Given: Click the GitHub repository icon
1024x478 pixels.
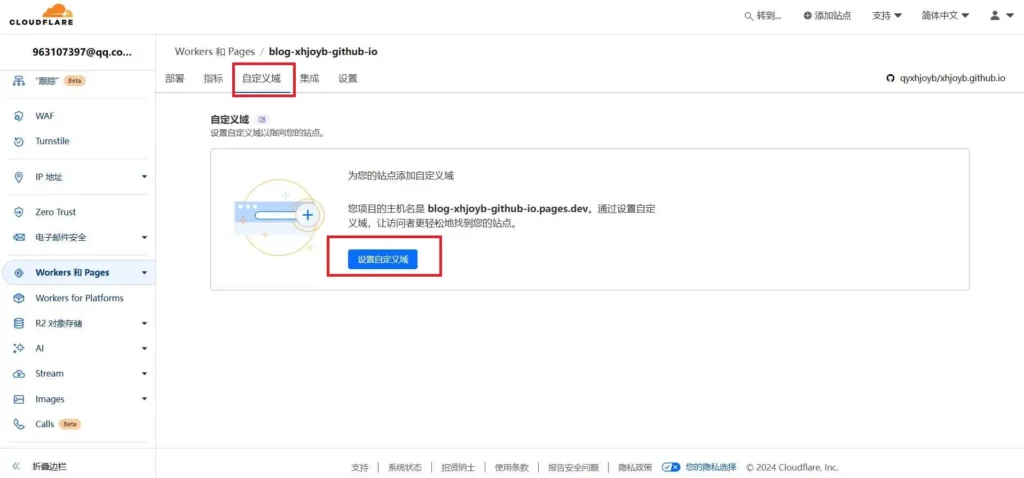Looking at the screenshot, I should (890, 78).
